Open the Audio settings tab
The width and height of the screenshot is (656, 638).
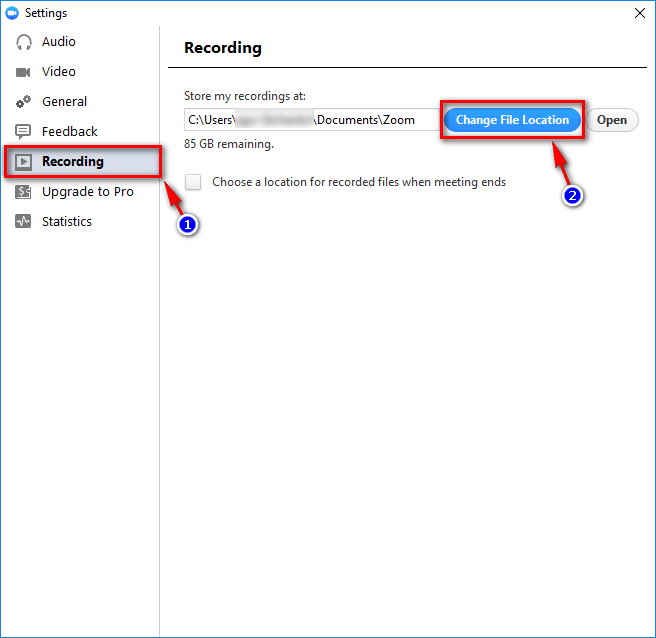pos(59,42)
